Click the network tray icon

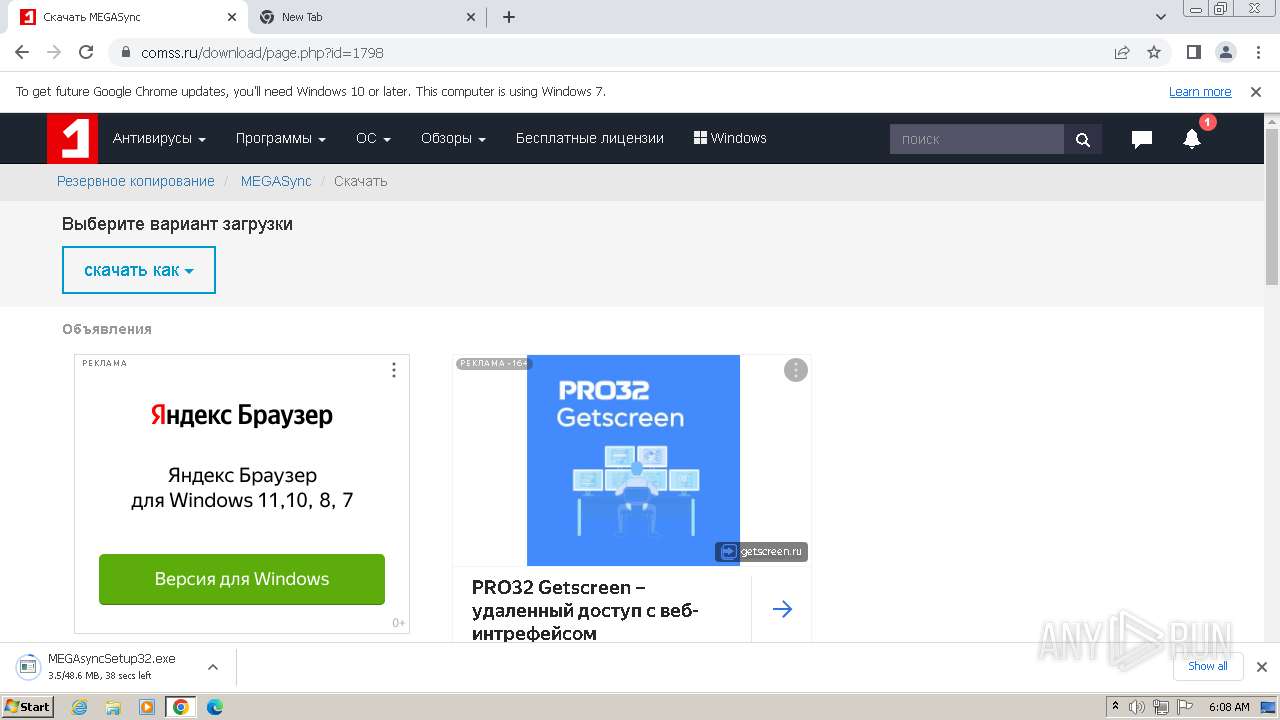point(1160,707)
